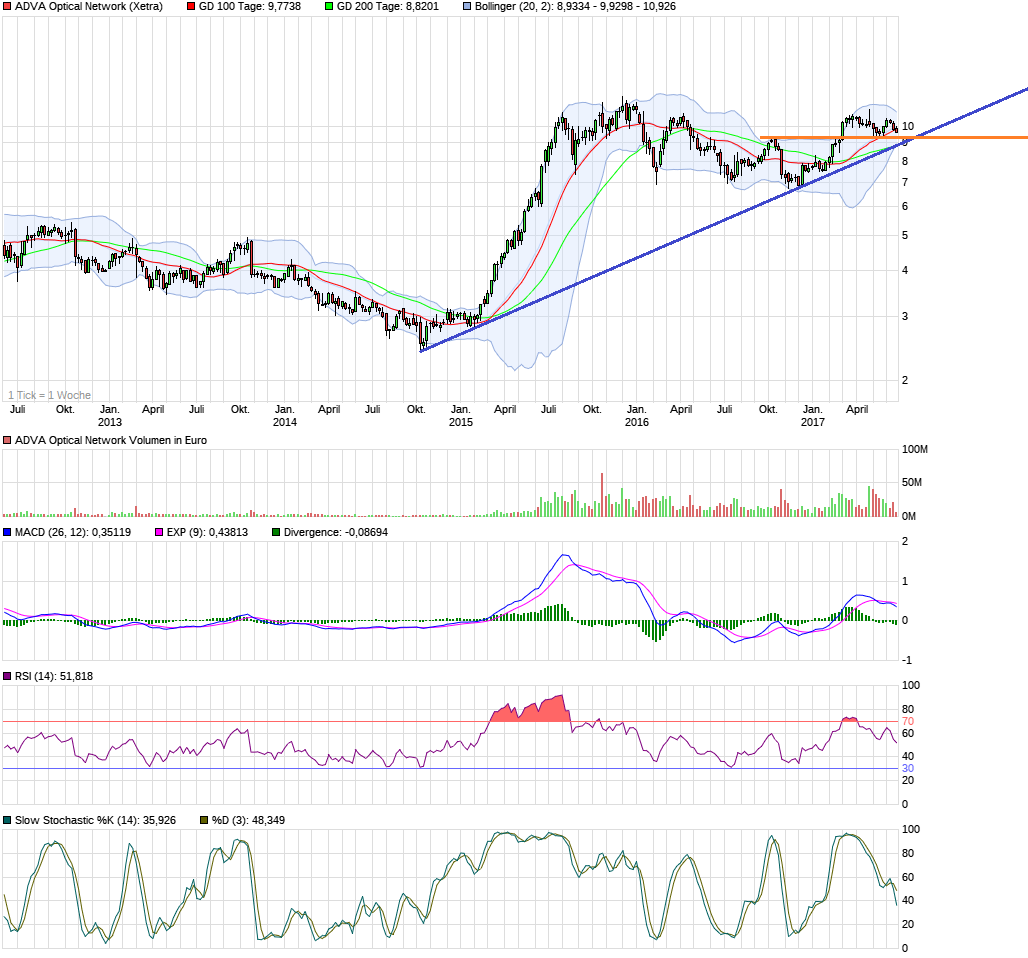
Task: Click the RSI (14) purple legend icon
Action: [7, 676]
